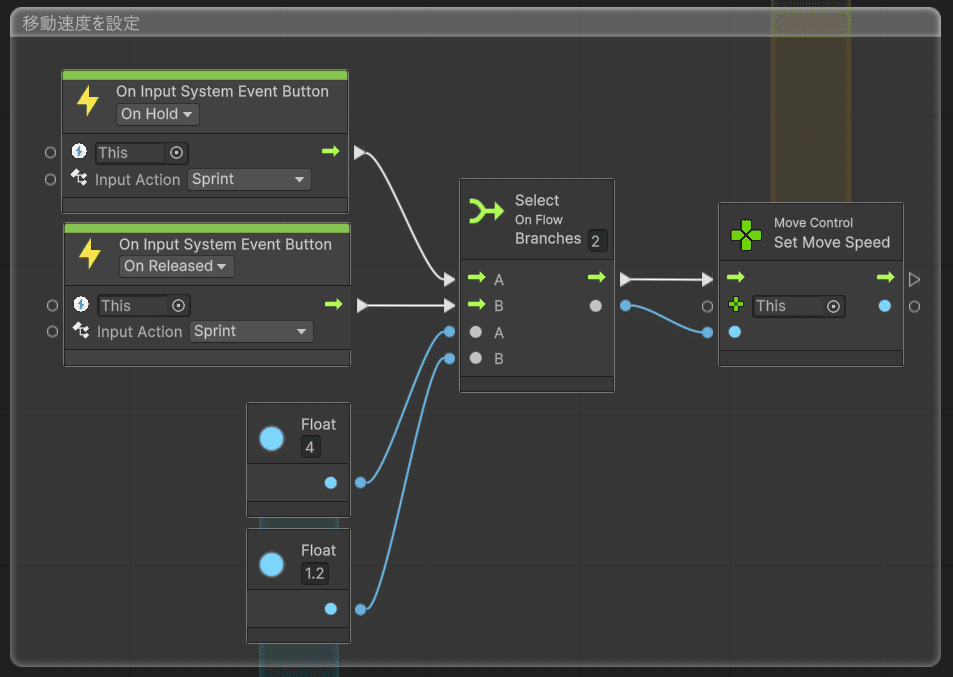This screenshot has width=953, height=677.
Task: Click the Branches count field showing 2
Action: (x=597, y=241)
